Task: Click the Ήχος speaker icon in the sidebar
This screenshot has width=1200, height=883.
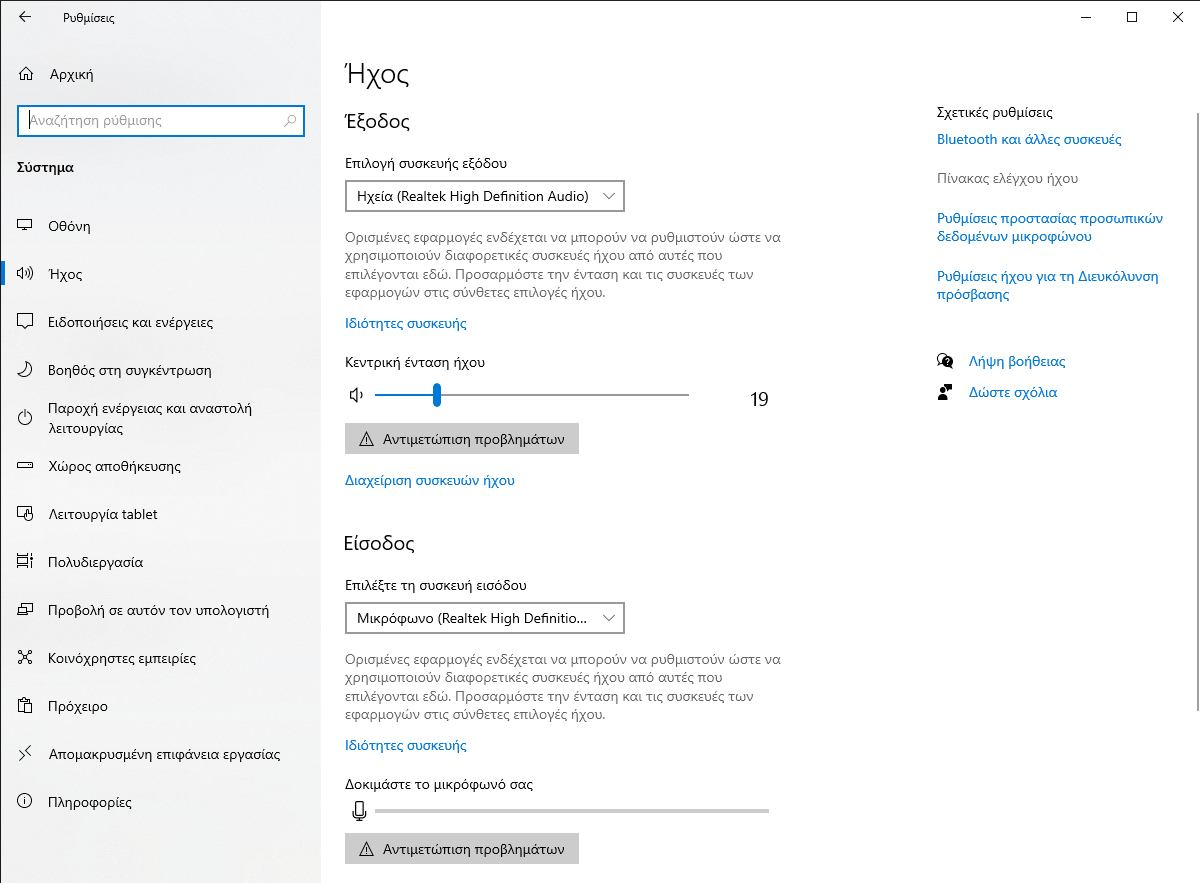Action: tap(27, 274)
